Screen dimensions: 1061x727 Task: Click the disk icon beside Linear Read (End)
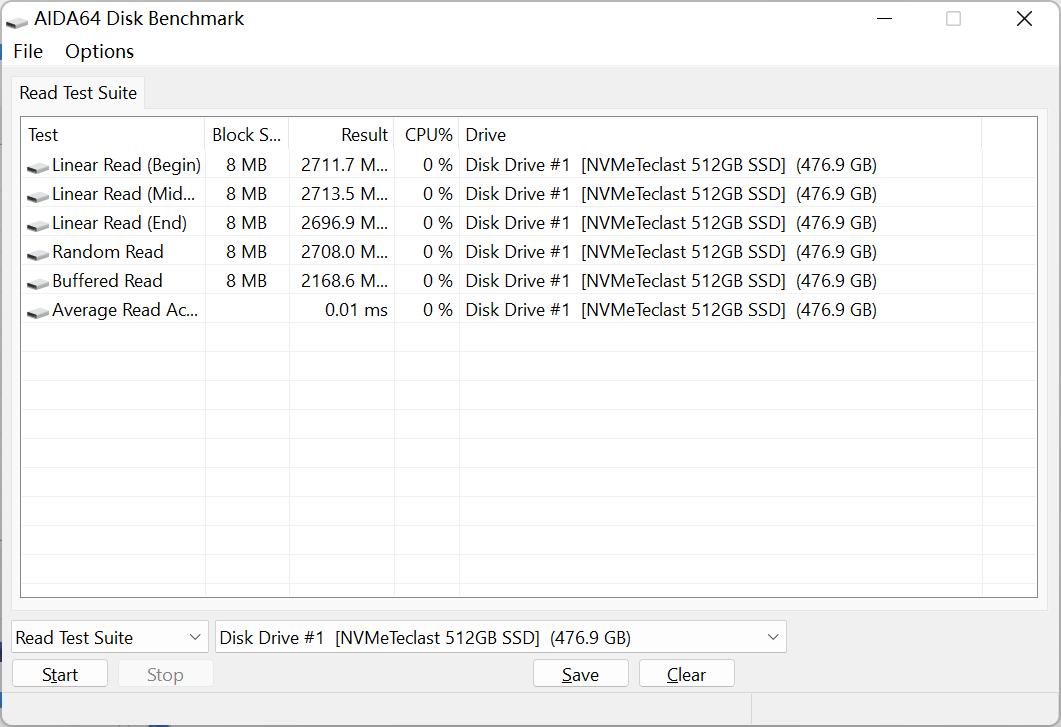(x=37, y=225)
